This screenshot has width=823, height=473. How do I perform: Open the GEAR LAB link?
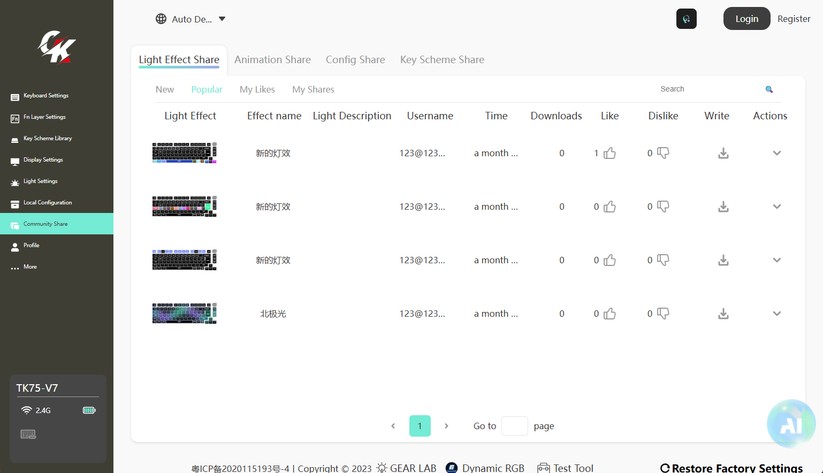click(x=407, y=468)
